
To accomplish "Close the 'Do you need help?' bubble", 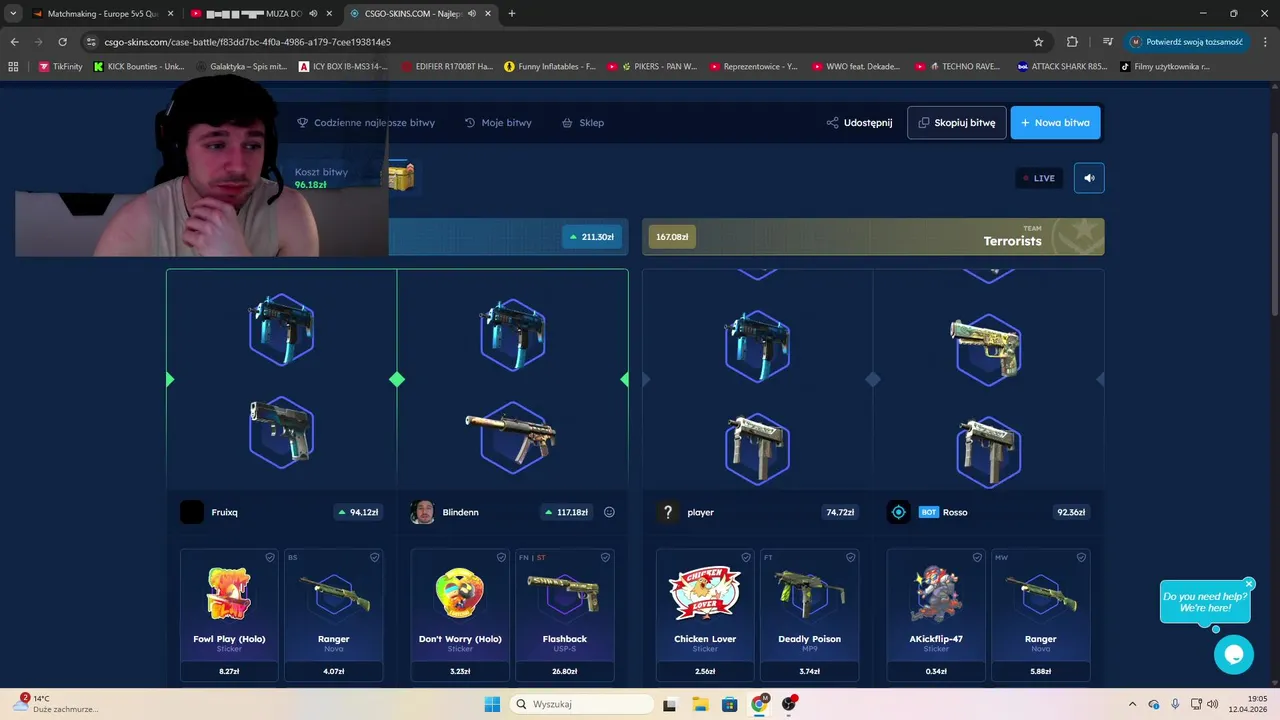I will coord(1249,583).
